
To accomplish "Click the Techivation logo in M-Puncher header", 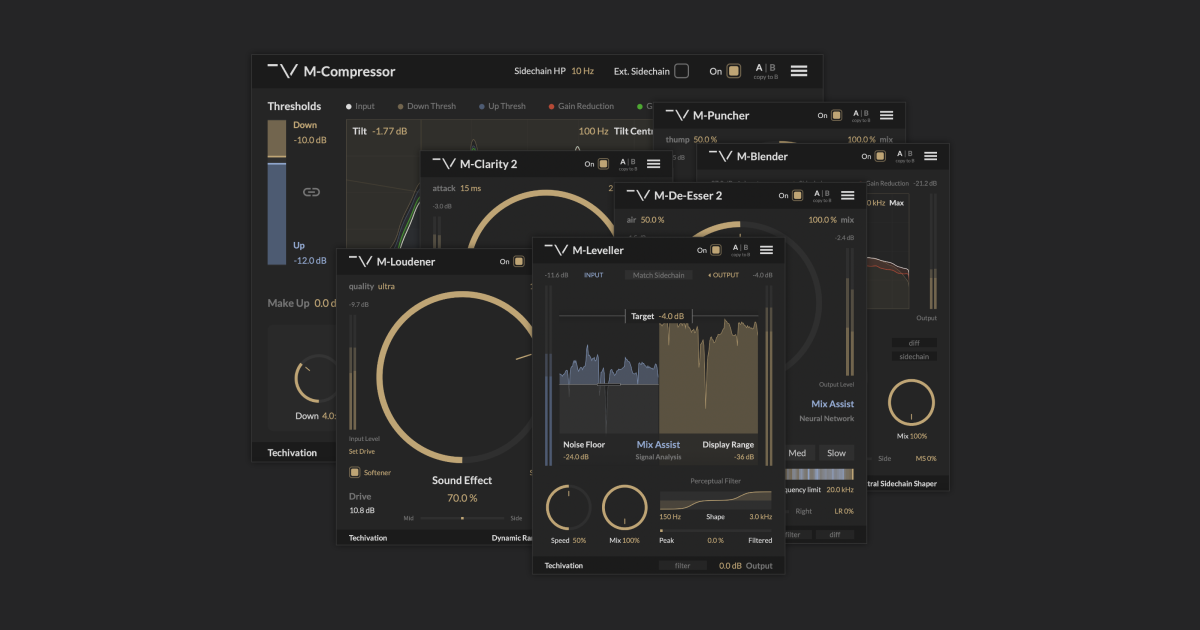I will [x=677, y=115].
